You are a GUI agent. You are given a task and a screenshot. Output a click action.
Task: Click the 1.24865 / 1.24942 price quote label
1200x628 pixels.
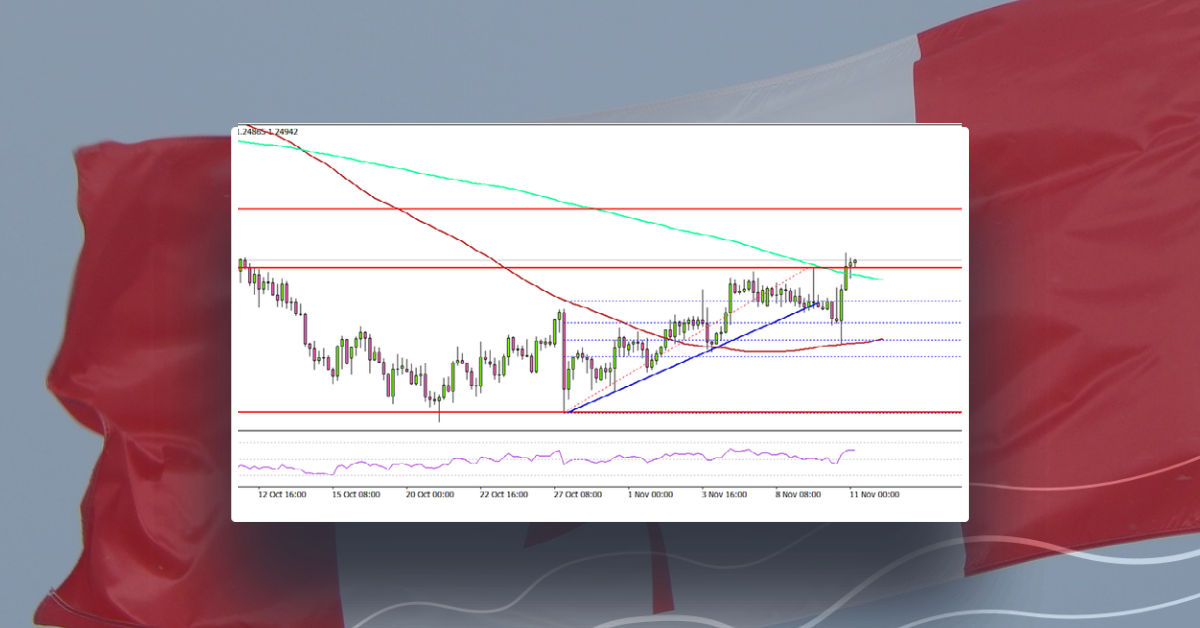click(268, 129)
